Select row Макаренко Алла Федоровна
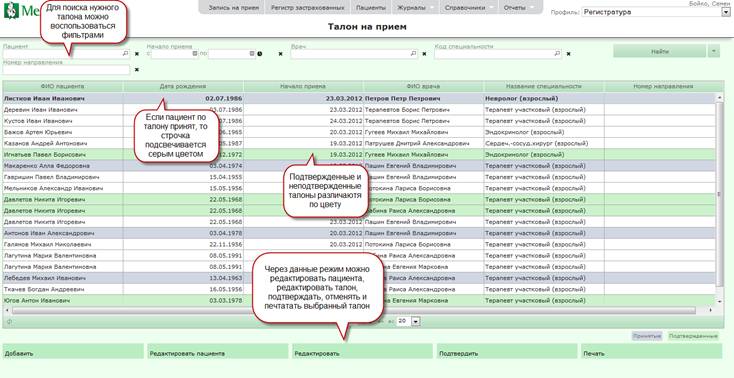The height and width of the screenshot is (378, 734). (x=359, y=166)
